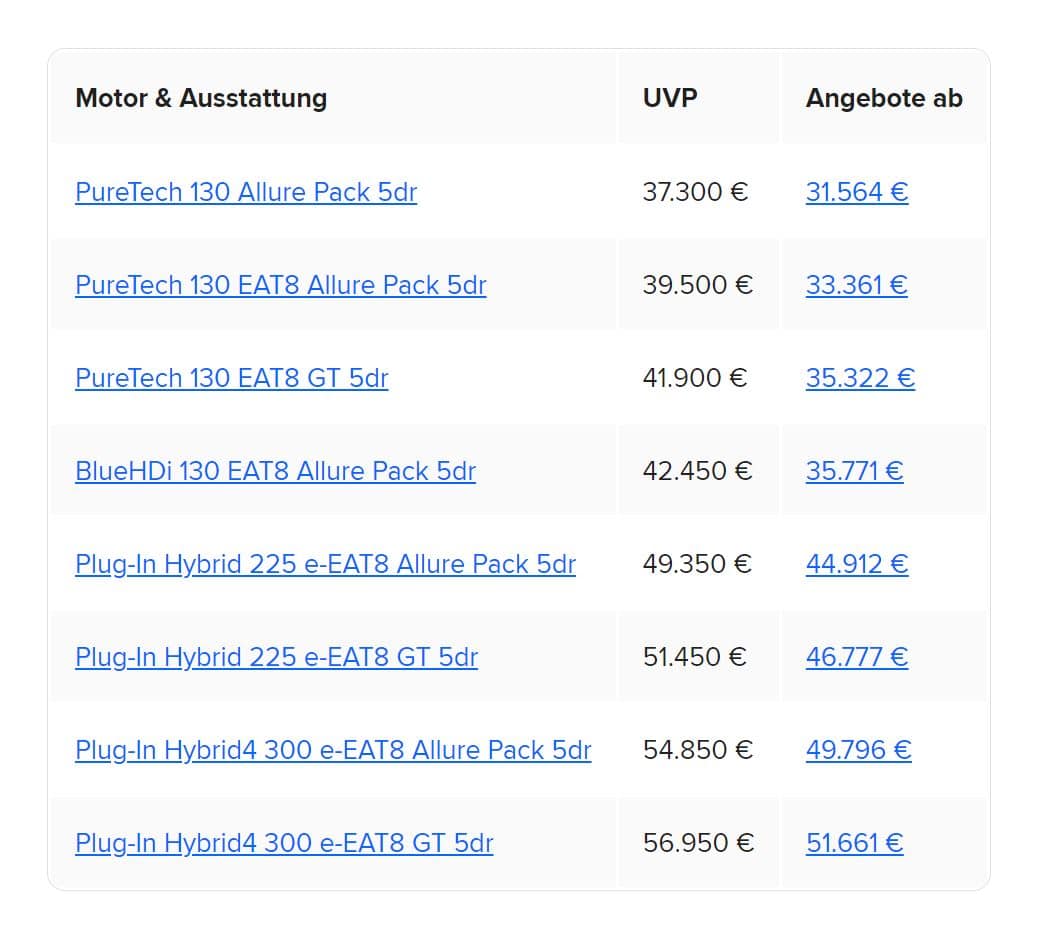View offer price 33.361 €

[856, 286]
